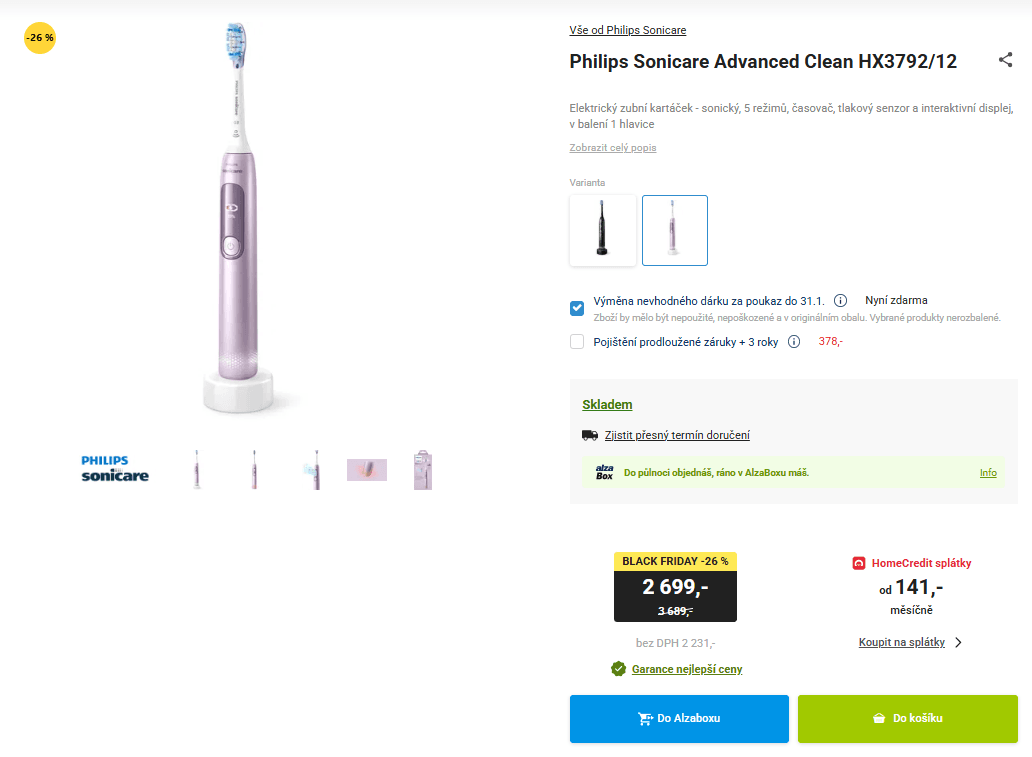1032x757 pixels.
Task: Expand the full product description with Zobrazit celý popis
Action: (612, 147)
